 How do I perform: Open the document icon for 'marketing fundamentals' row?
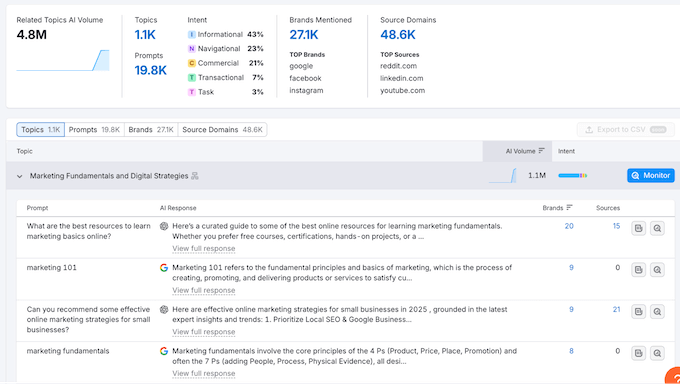(638, 353)
